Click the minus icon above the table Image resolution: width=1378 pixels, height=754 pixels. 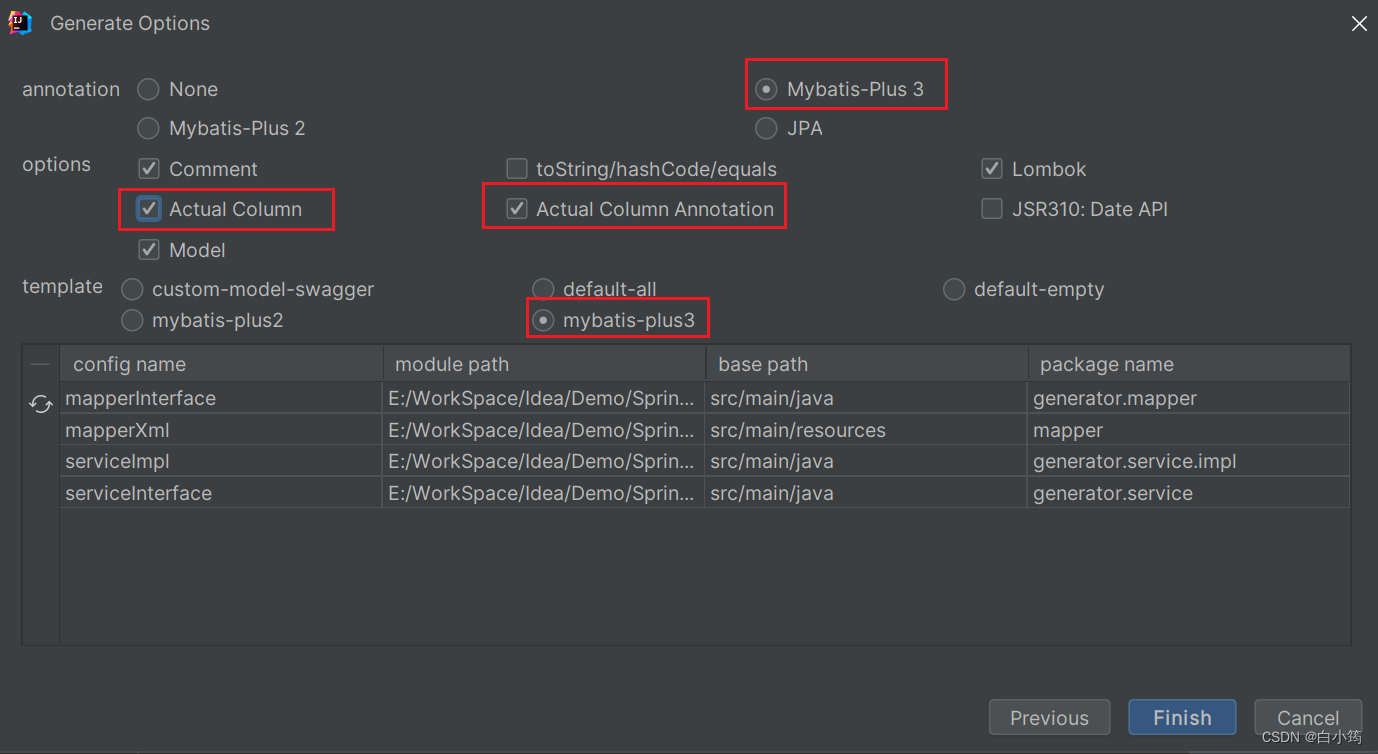pyautogui.click(x=40, y=364)
